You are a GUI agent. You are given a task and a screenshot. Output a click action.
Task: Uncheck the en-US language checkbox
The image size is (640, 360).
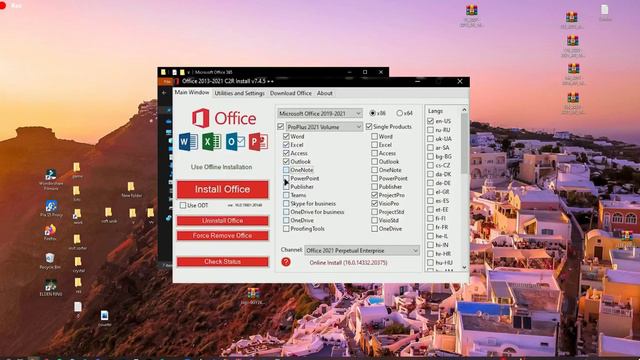click(430, 121)
